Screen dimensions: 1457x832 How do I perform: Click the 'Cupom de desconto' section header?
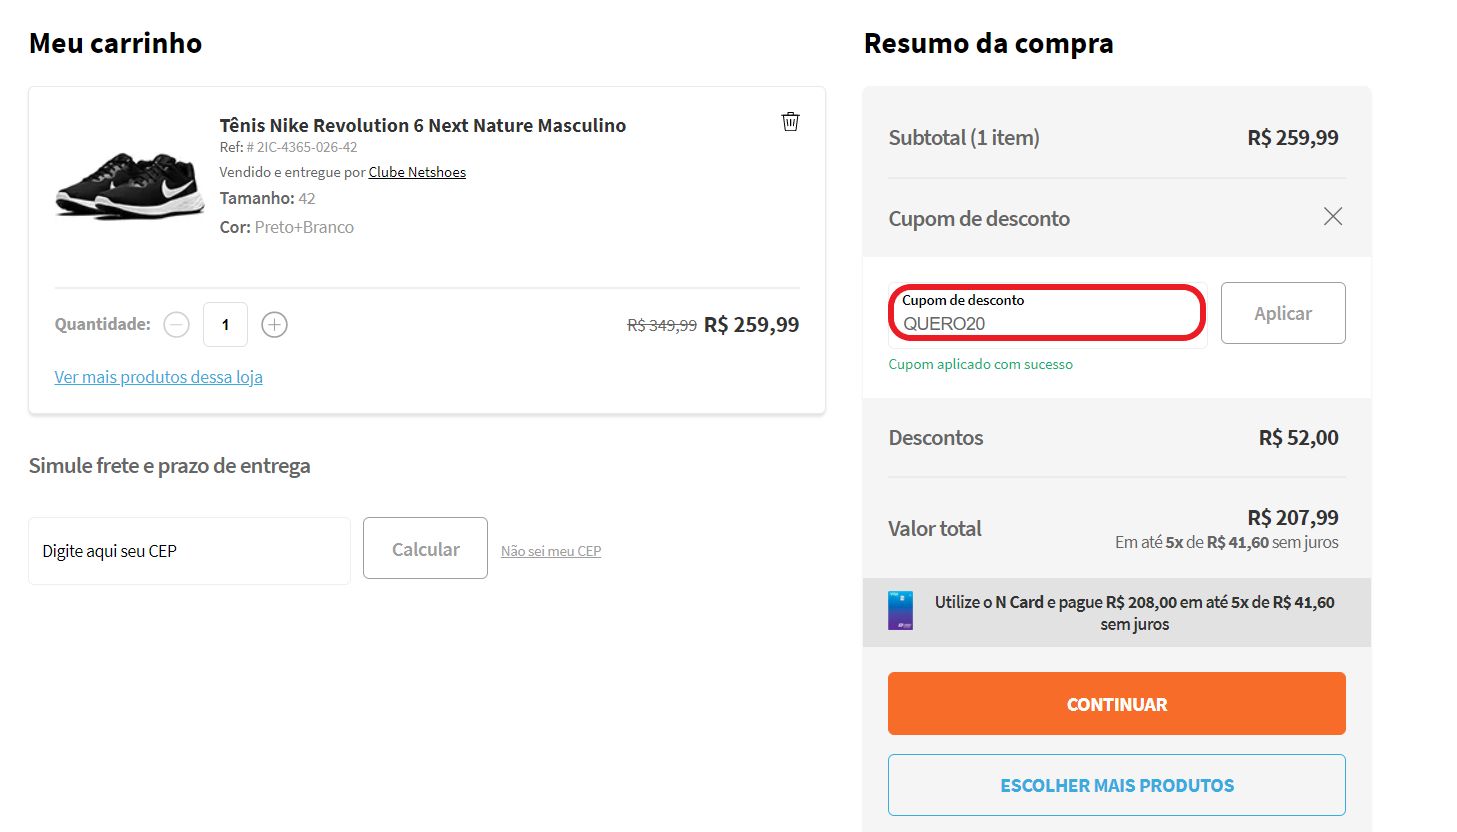coord(979,218)
